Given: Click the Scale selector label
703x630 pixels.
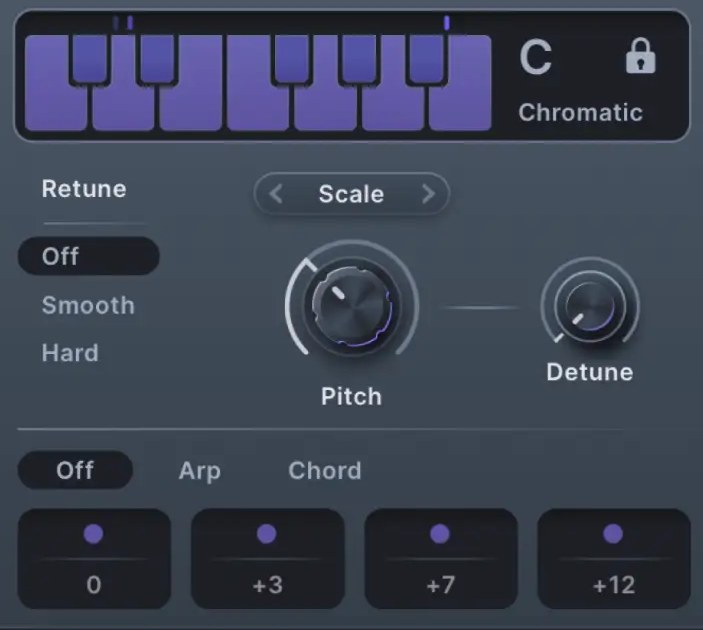Looking at the screenshot, I should click(x=351, y=194).
